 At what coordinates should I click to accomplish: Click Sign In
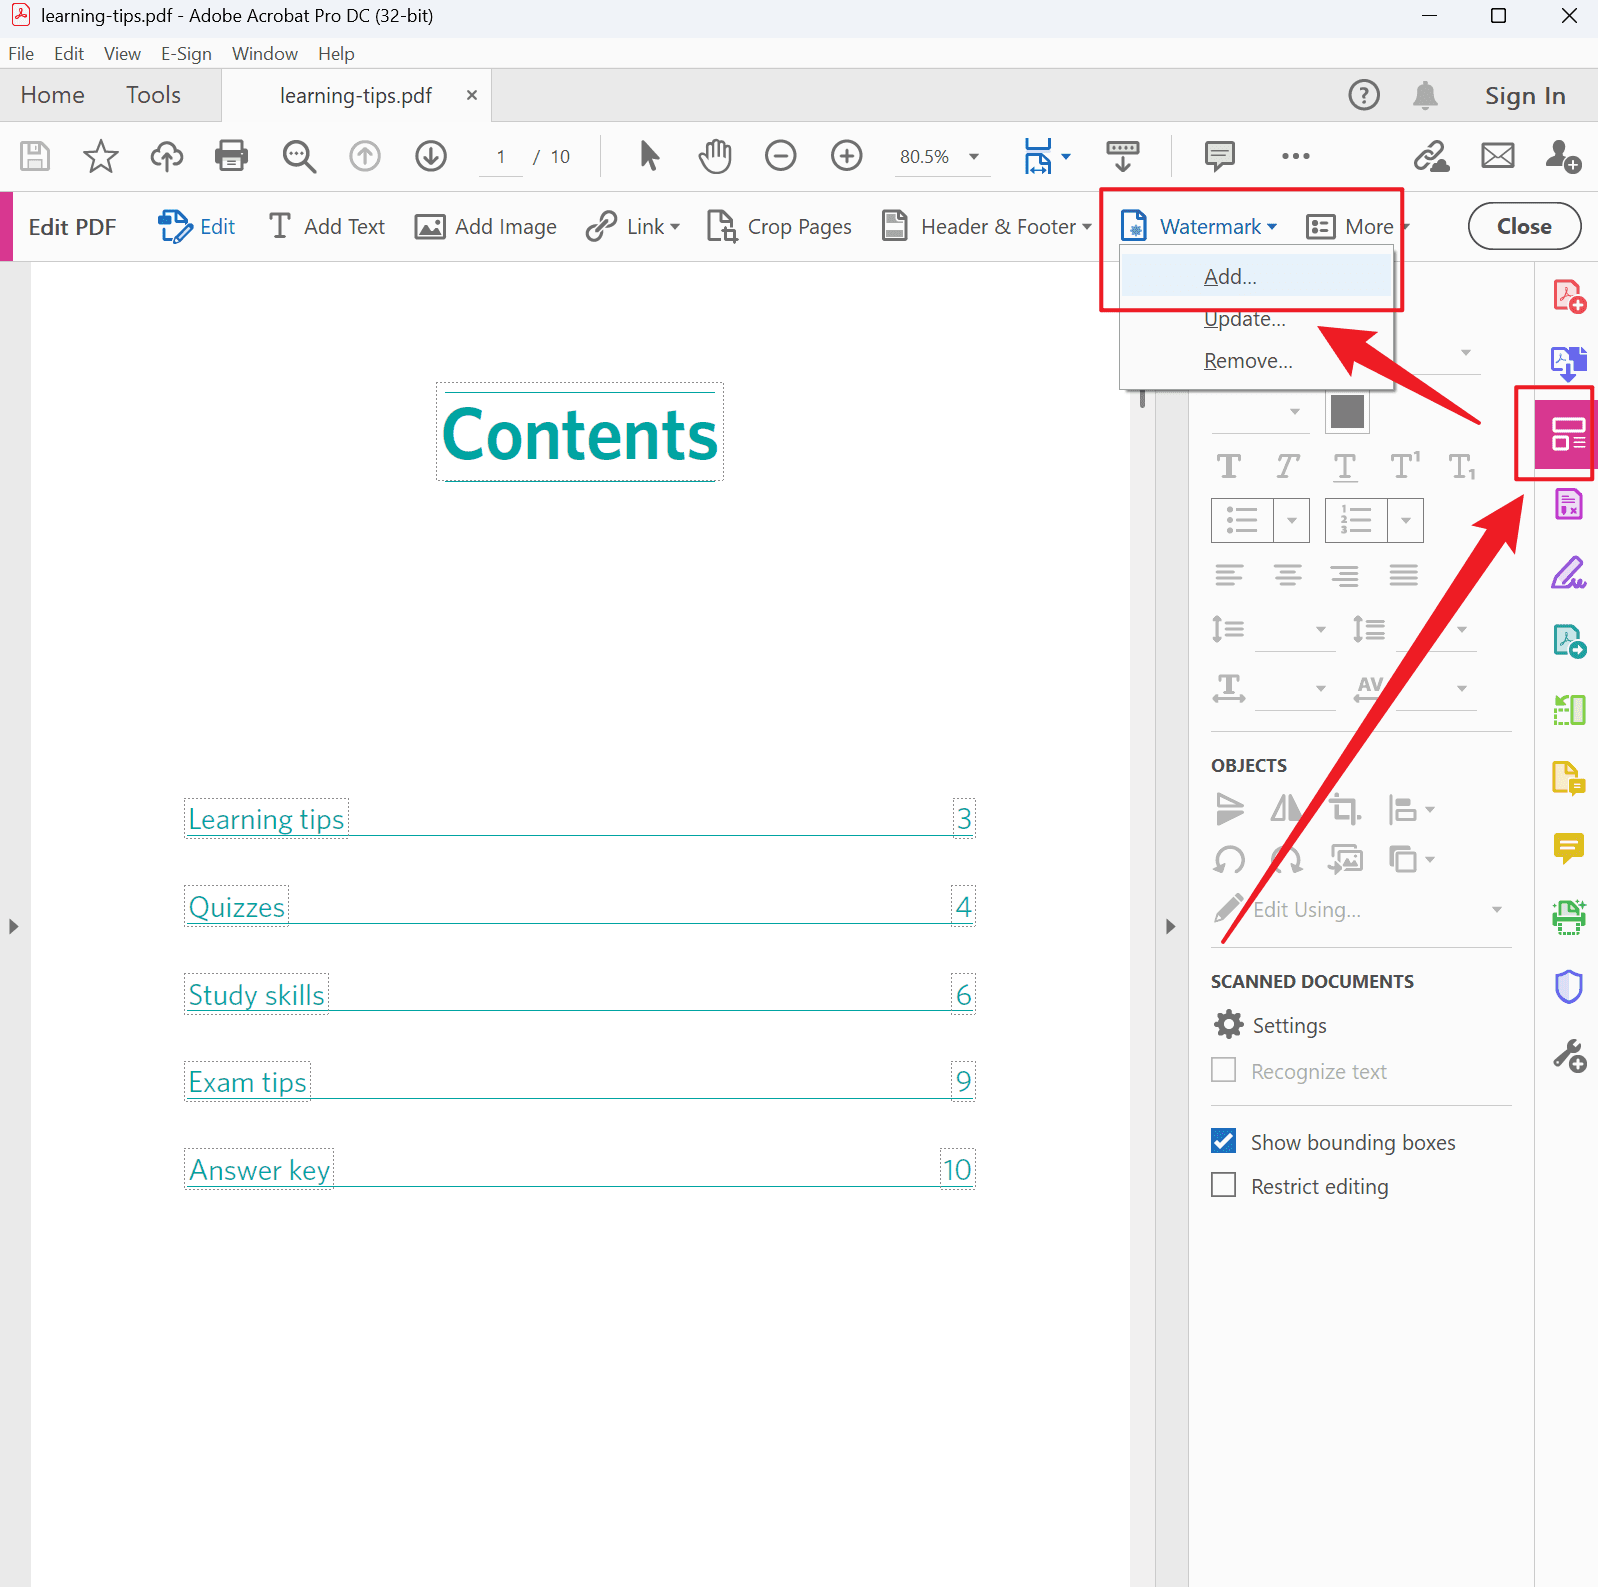1524,96
